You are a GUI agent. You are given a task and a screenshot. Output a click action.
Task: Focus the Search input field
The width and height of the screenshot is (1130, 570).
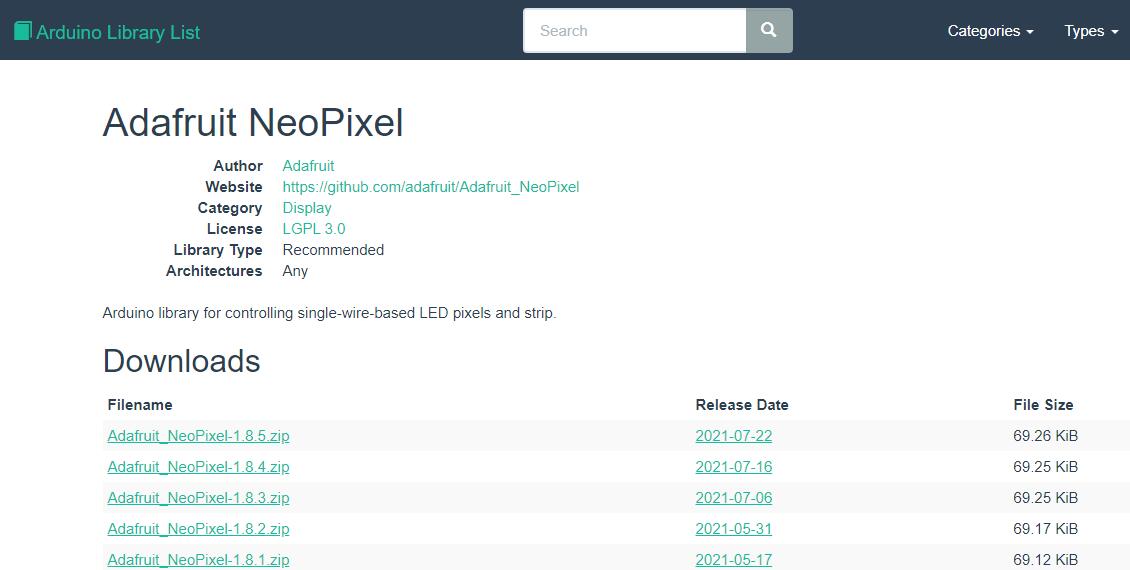(634, 30)
